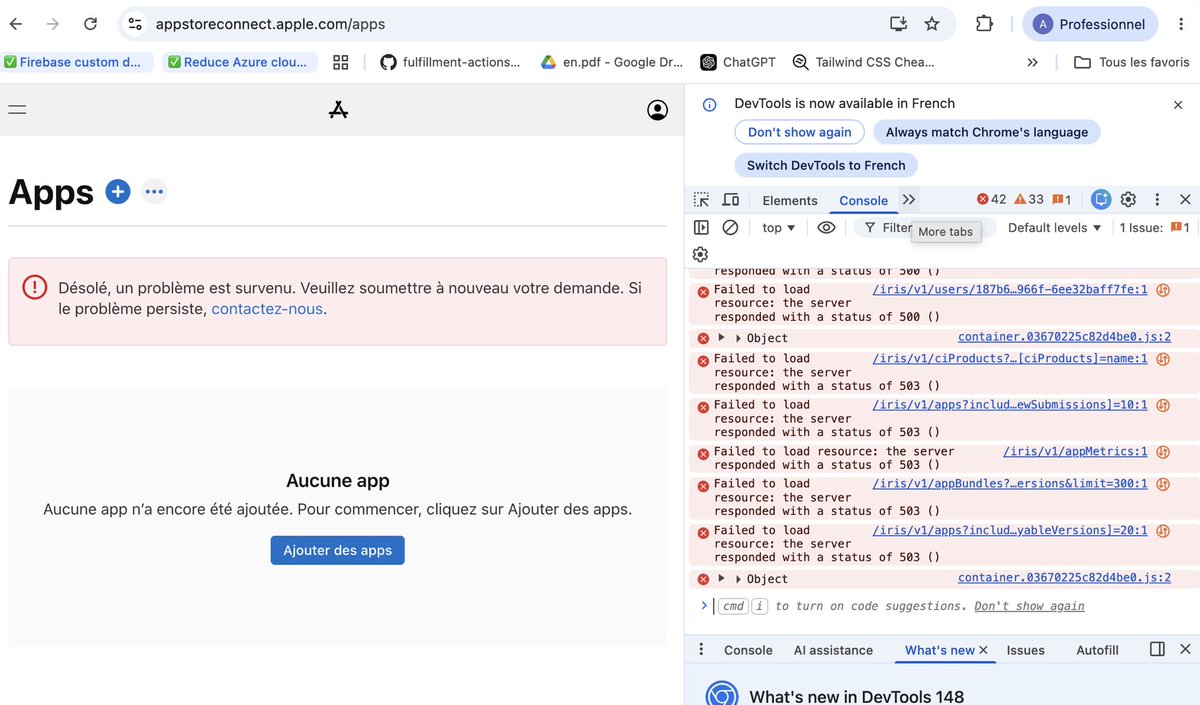Open the ellipsis menu beside Apps
Viewport: 1200px width, 705px height.
coord(153,191)
